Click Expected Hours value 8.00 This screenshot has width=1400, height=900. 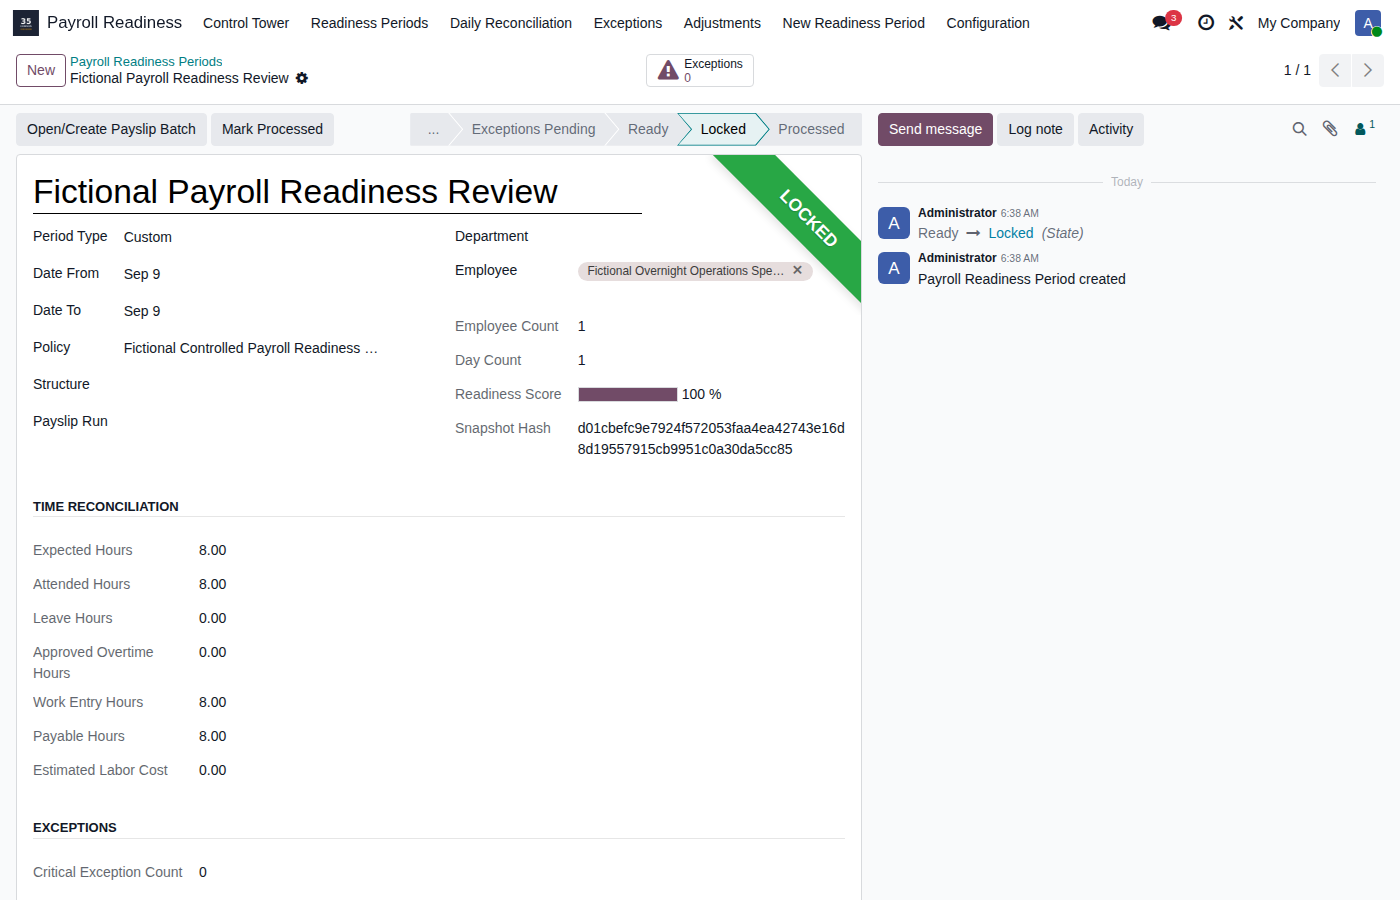213,550
